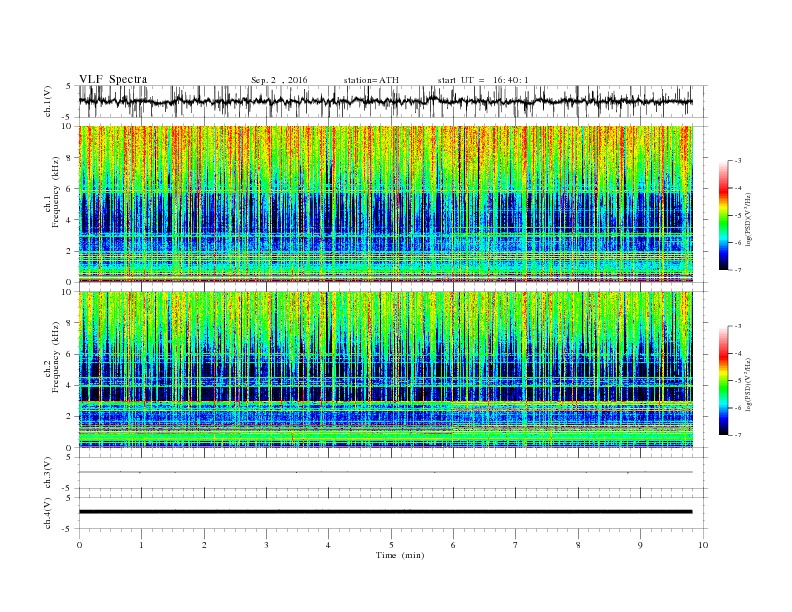Select the "start UT = 16:40: 1" text
This screenshot has height=612, width=792.
[483, 80]
